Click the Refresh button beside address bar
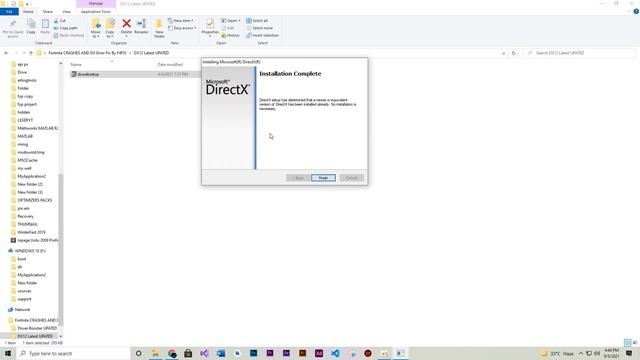This screenshot has height=360, width=640. [513, 53]
